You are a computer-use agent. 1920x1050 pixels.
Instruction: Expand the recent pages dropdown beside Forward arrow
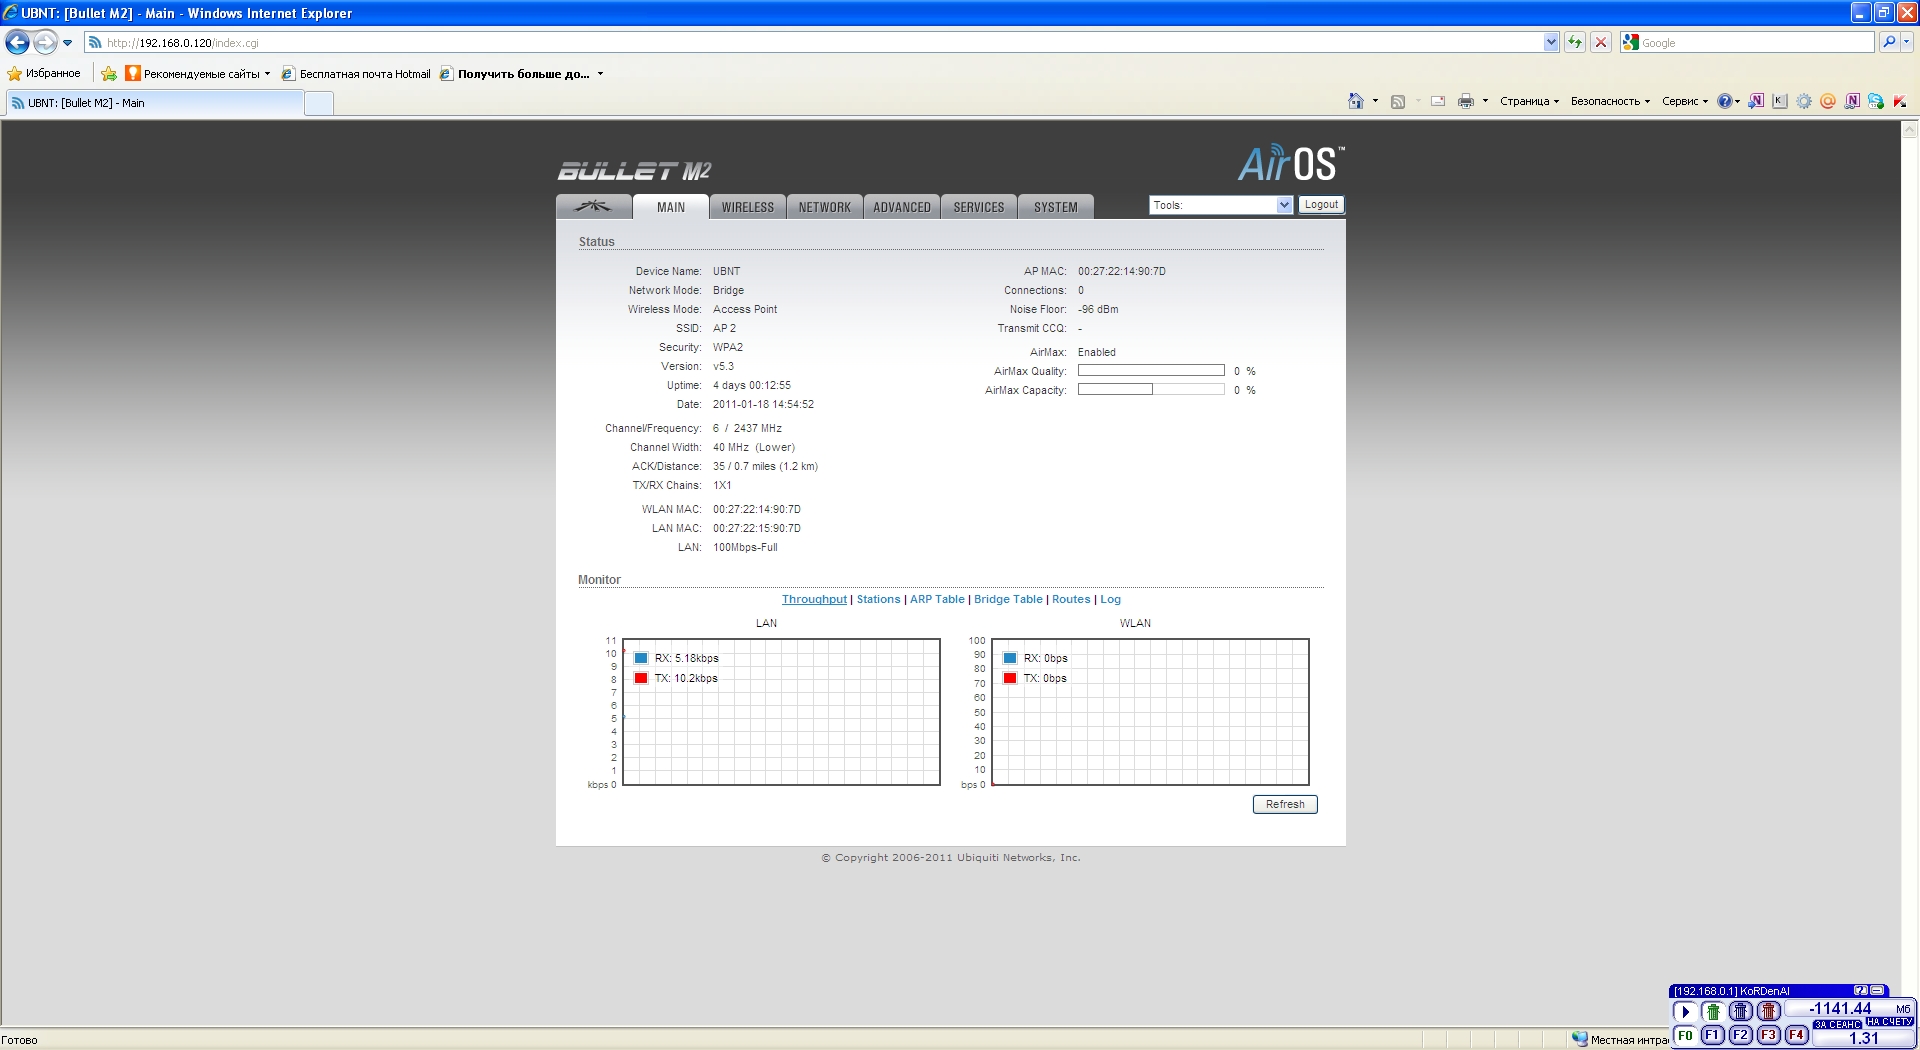click(67, 43)
